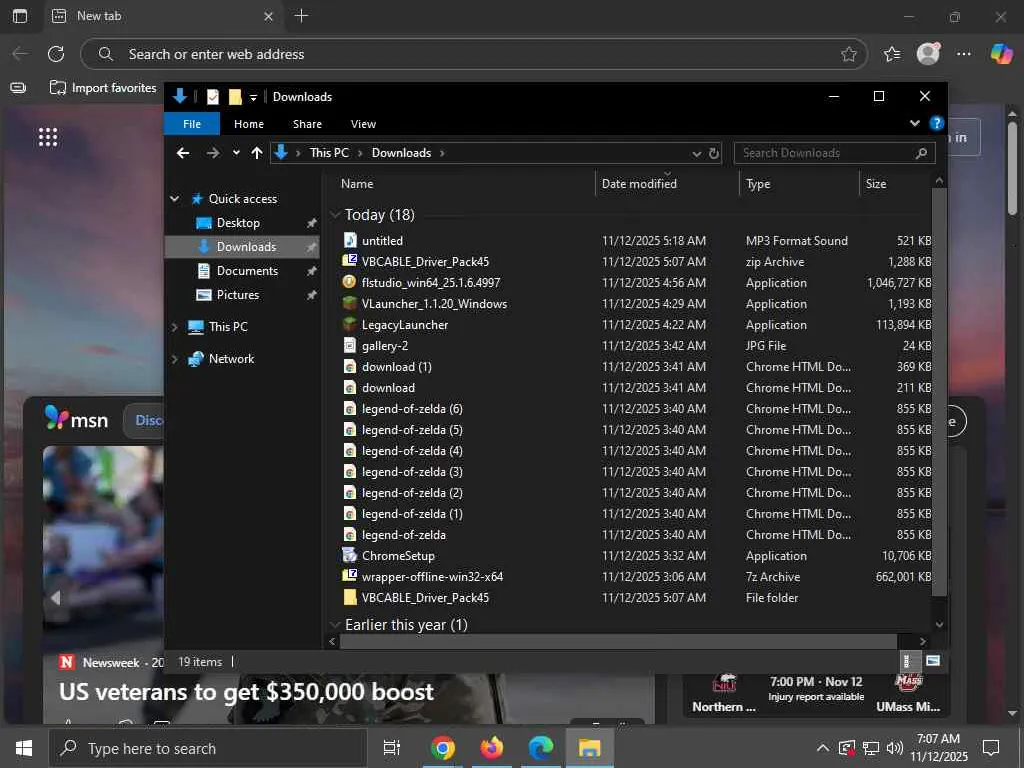Screen dimensions: 1024x768
Task: Select the VBCABLE_Driver_Pack45 zip archive icon
Action: pyautogui.click(x=349, y=261)
